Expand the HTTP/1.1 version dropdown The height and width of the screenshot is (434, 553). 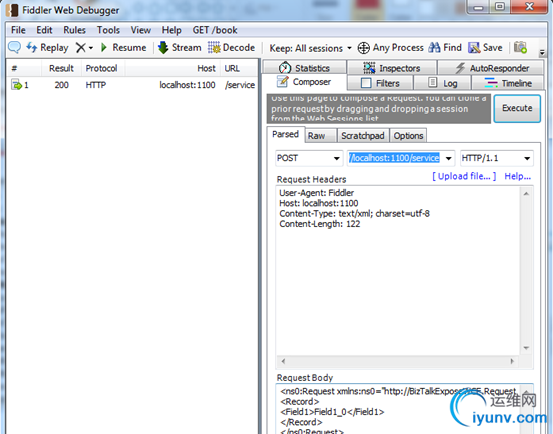527,158
